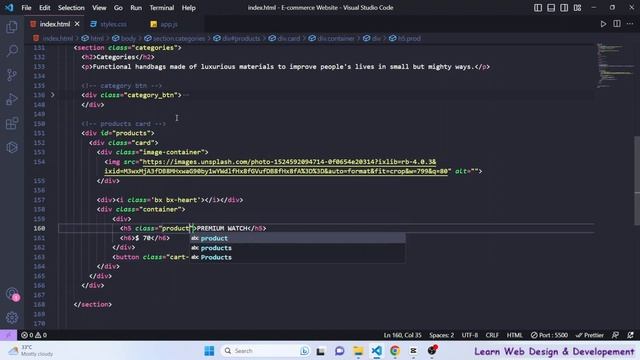Expand folded category_btn div on line 136
640x360 pixels.
click(x=53, y=95)
